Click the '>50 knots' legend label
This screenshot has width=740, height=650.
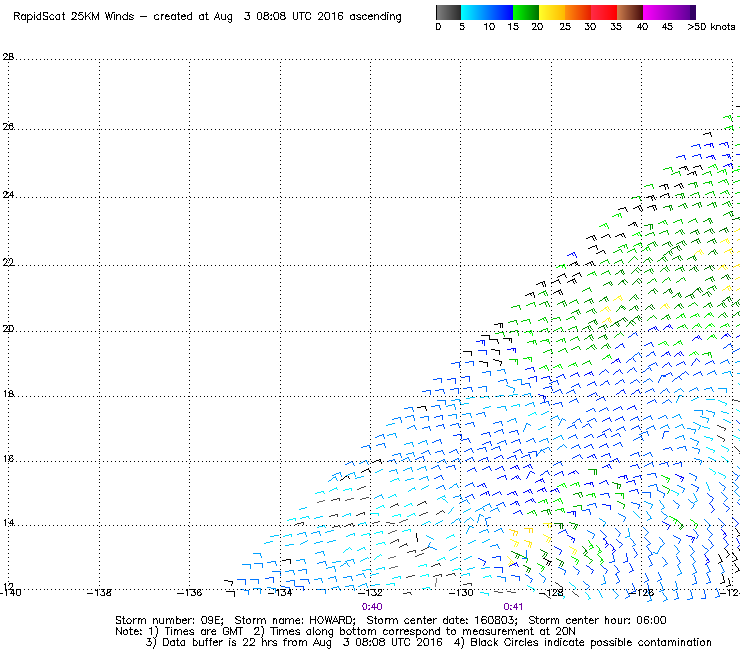tap(711, 26)
